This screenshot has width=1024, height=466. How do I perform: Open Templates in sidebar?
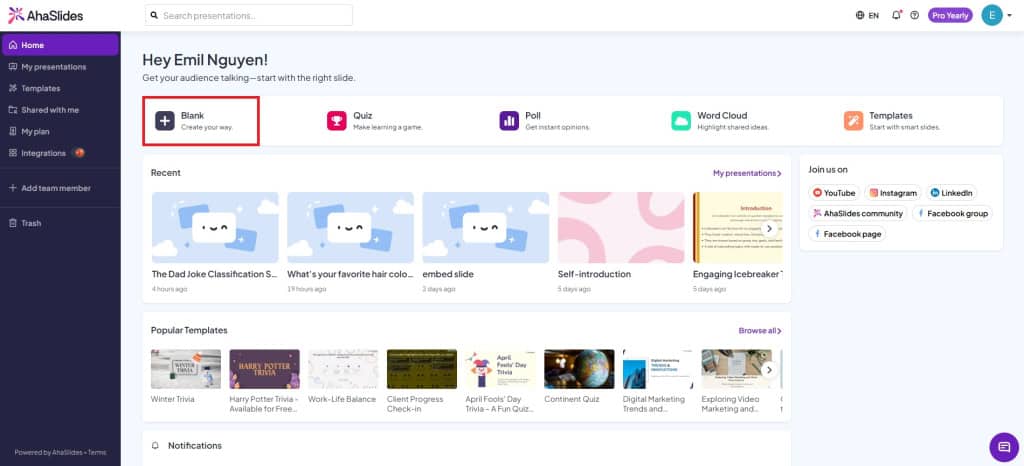coord(60,88)
